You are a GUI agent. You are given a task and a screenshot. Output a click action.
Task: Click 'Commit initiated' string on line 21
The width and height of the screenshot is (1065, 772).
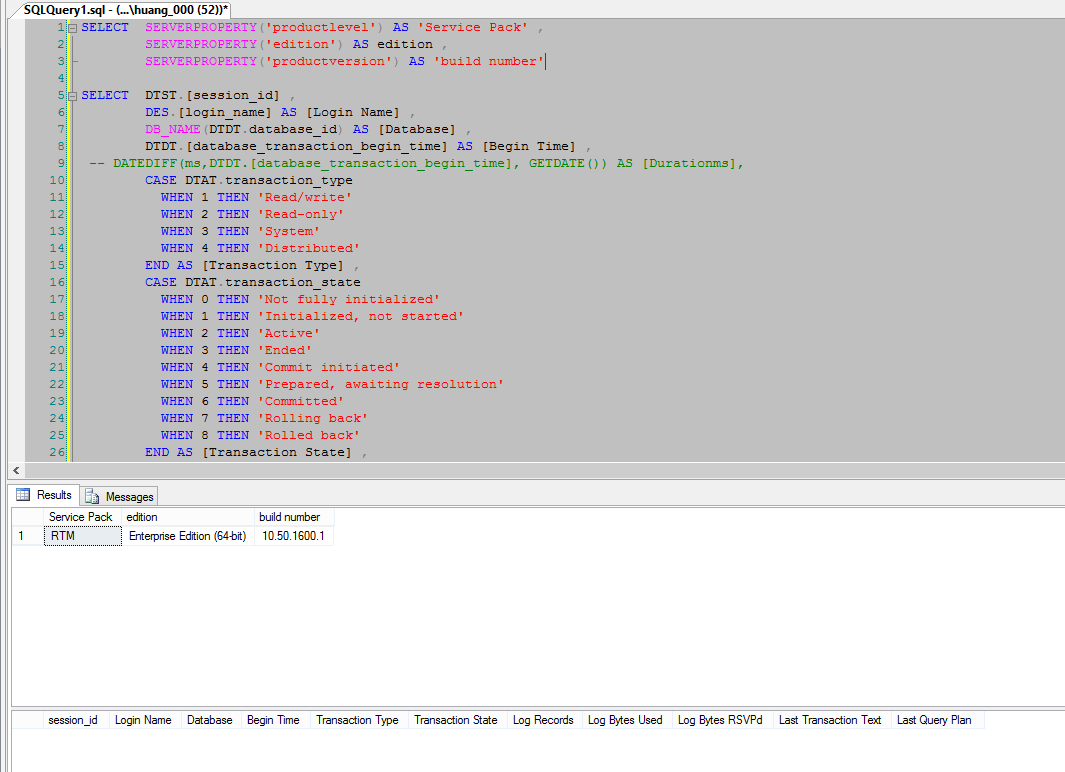click(329, 367)
